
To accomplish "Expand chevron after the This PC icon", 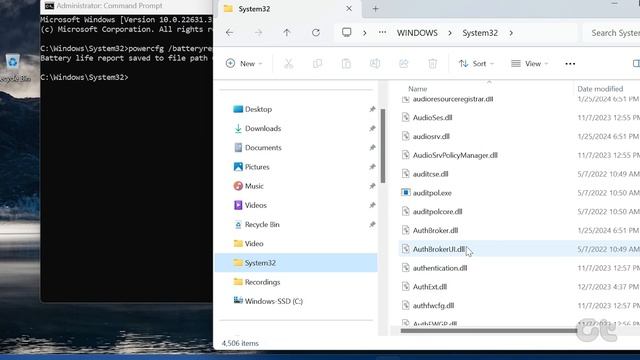I will tap(364, 33).
